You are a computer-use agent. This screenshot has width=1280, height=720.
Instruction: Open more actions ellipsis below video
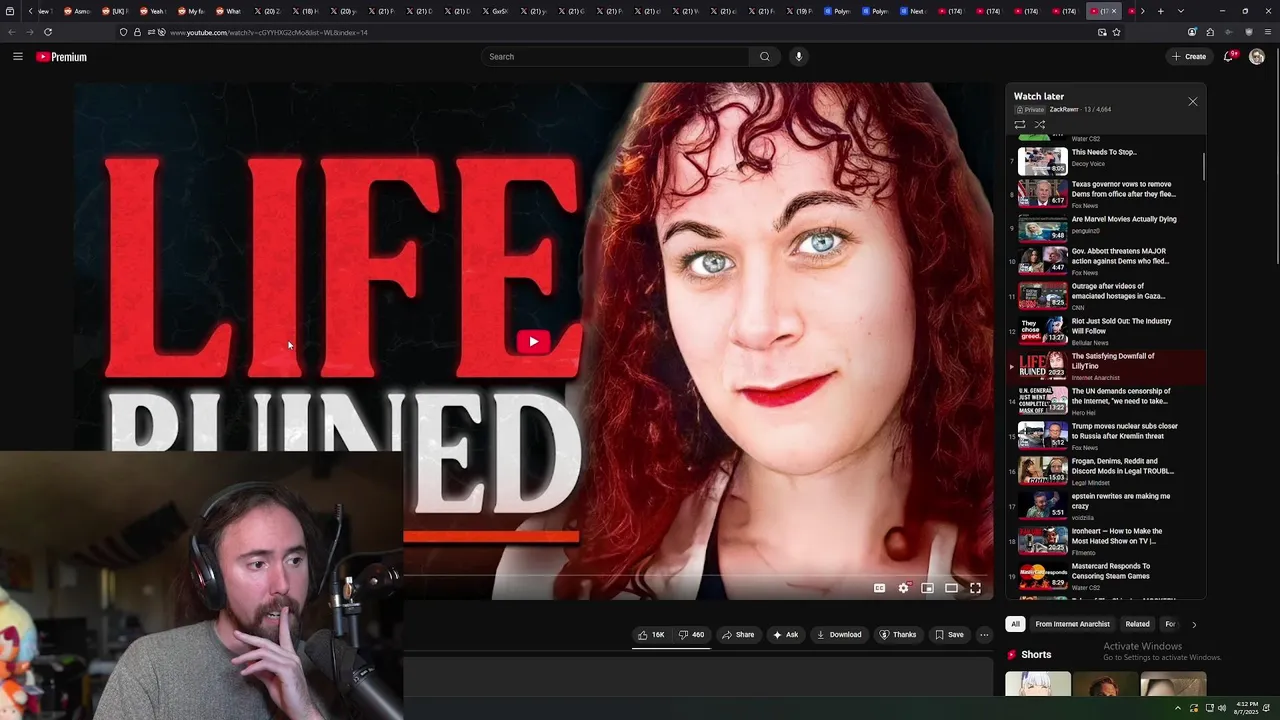pyautogui.click(x=984, y=635)
